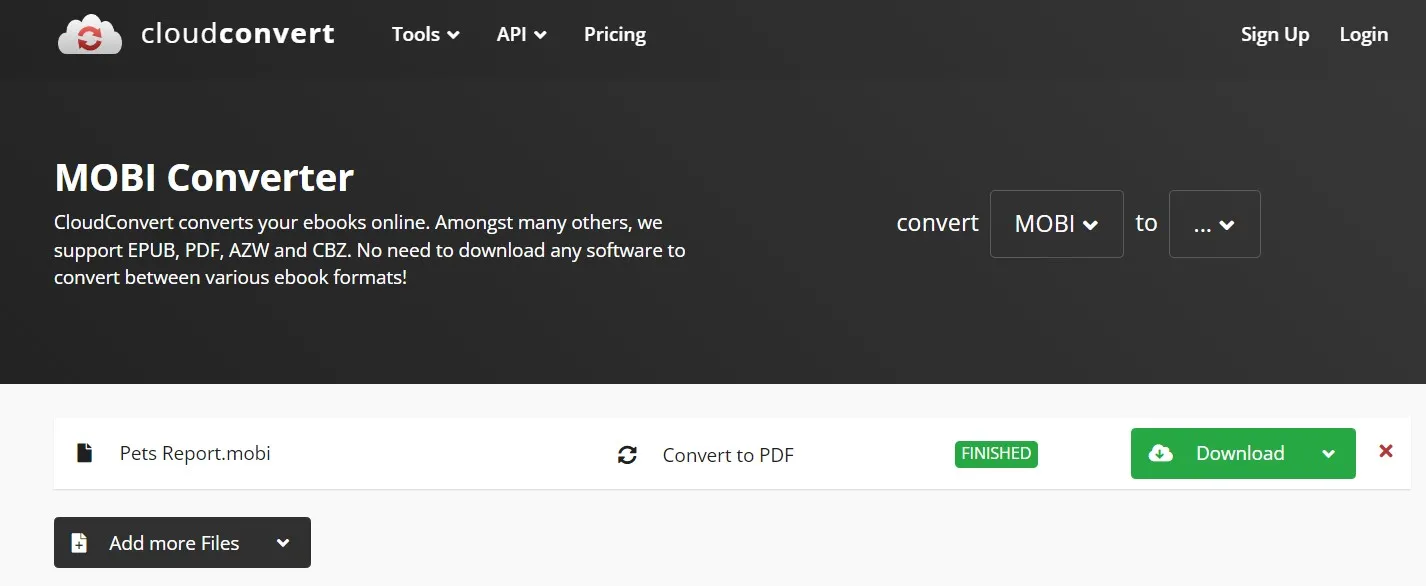Click the document icon next to Pets Report.mobi
The image size is (1426, 586).
[84, 453]
